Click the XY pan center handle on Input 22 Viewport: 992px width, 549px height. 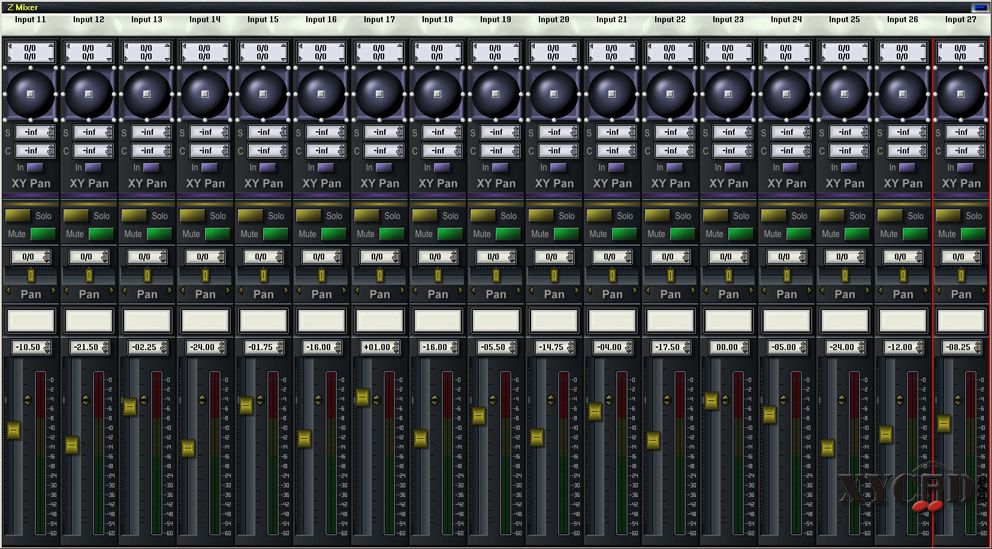click(671, 94)
